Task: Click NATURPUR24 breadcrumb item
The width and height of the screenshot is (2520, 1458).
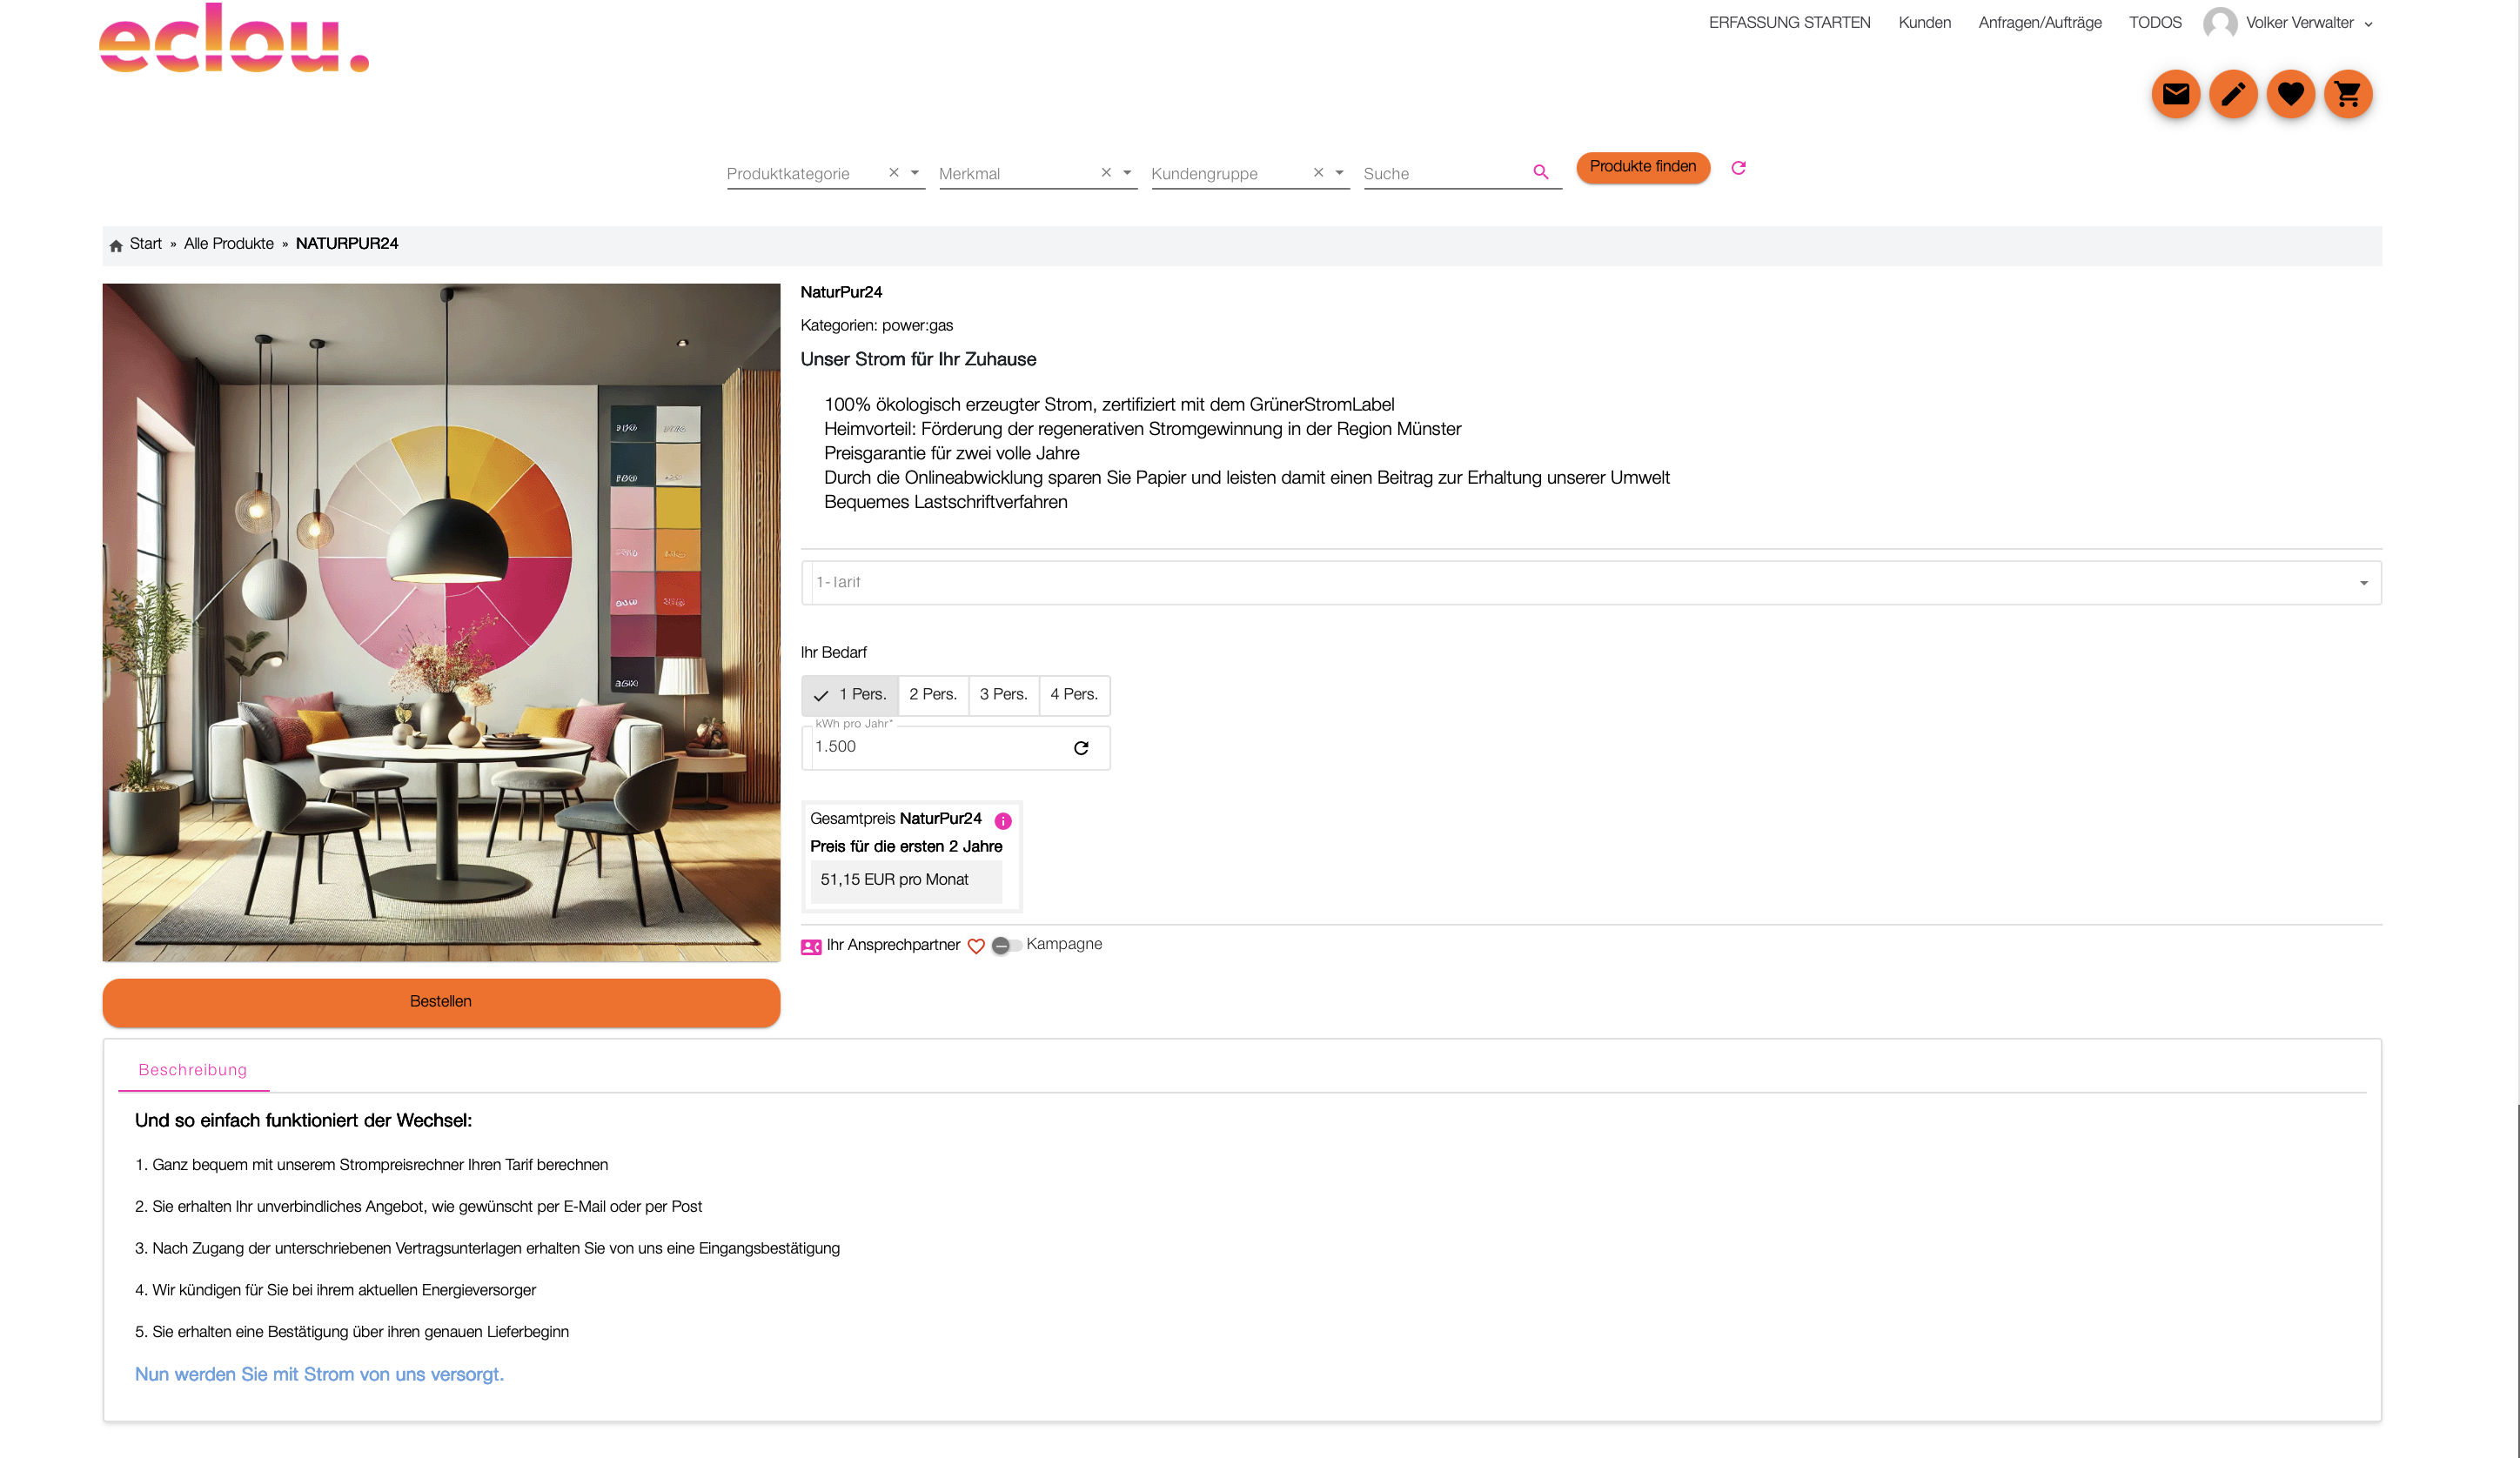Action: pos(347,244)
